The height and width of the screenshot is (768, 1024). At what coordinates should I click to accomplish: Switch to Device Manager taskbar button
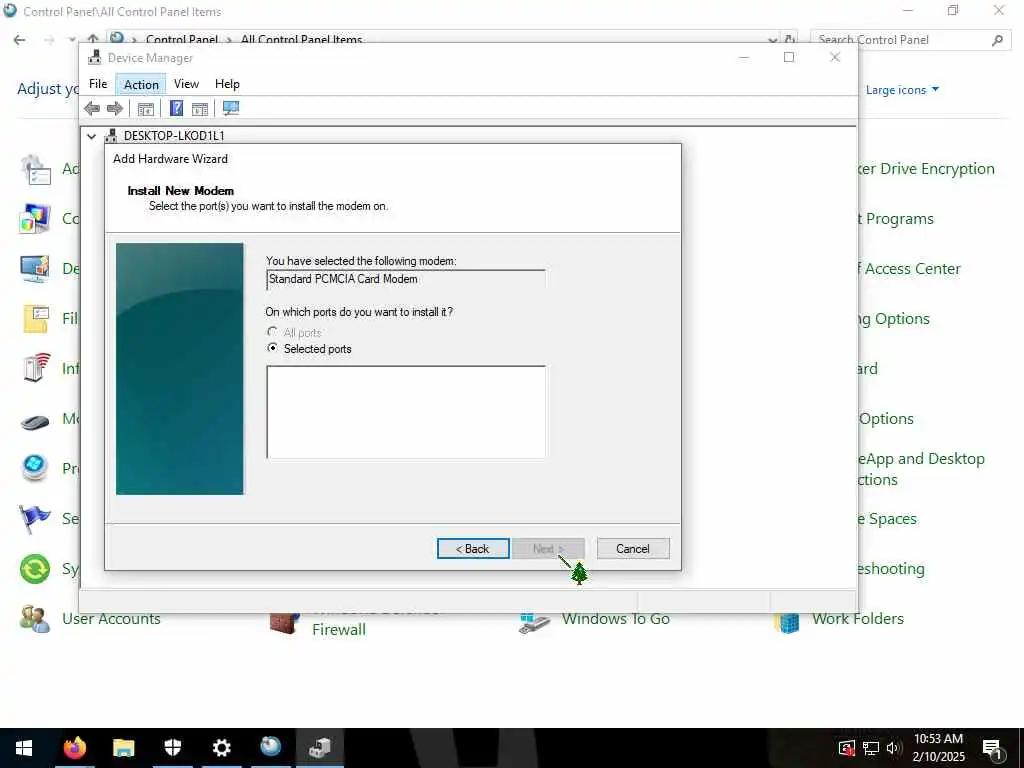[x=319, y=748]
